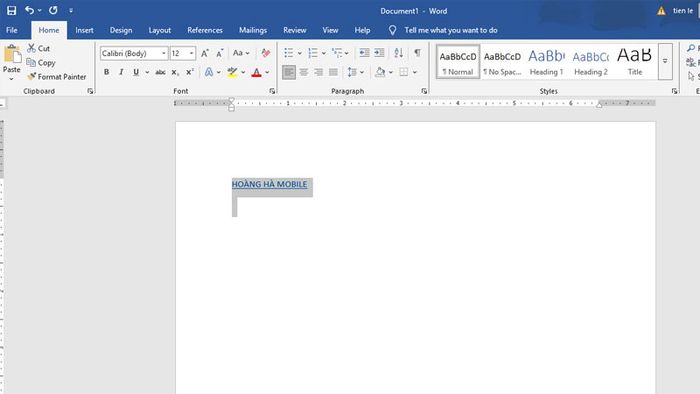
Task: Open the Customize Quick Access Toolbar arrow
Action: coord(71,10)
